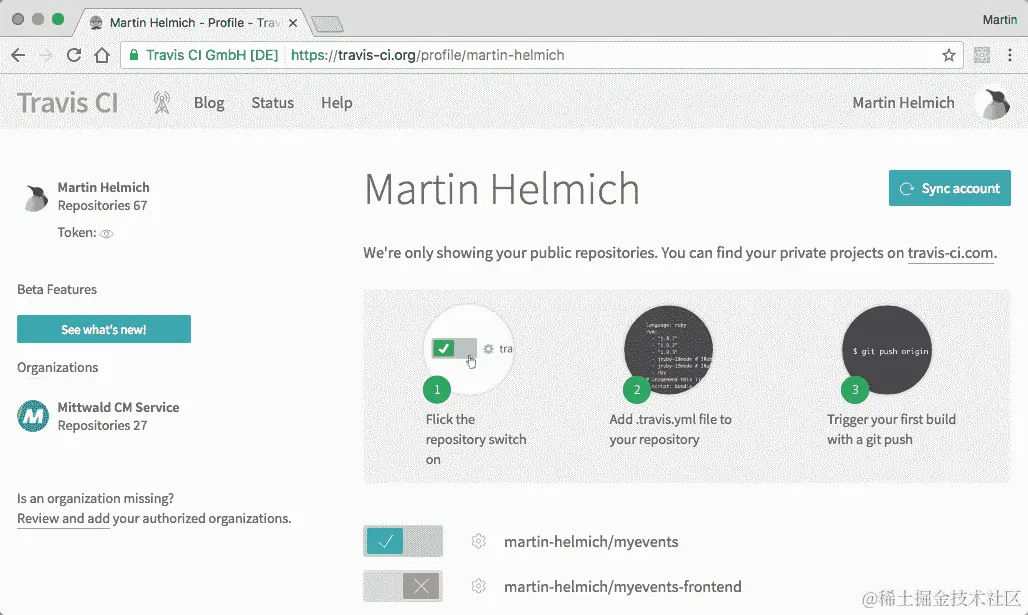Click the broadcast tower icon in Travis header
1028x615 pixels.
[161, 103]
